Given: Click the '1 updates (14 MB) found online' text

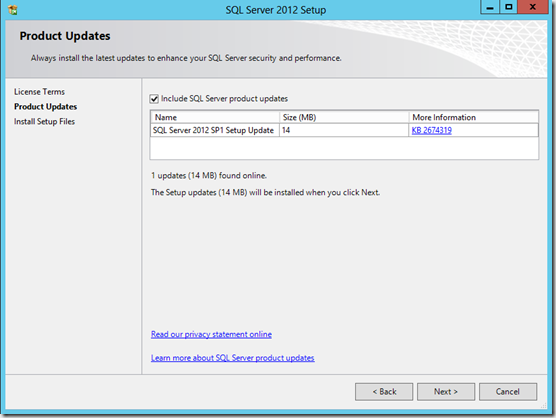Looking at the screenshot, I should pos(209,175).
